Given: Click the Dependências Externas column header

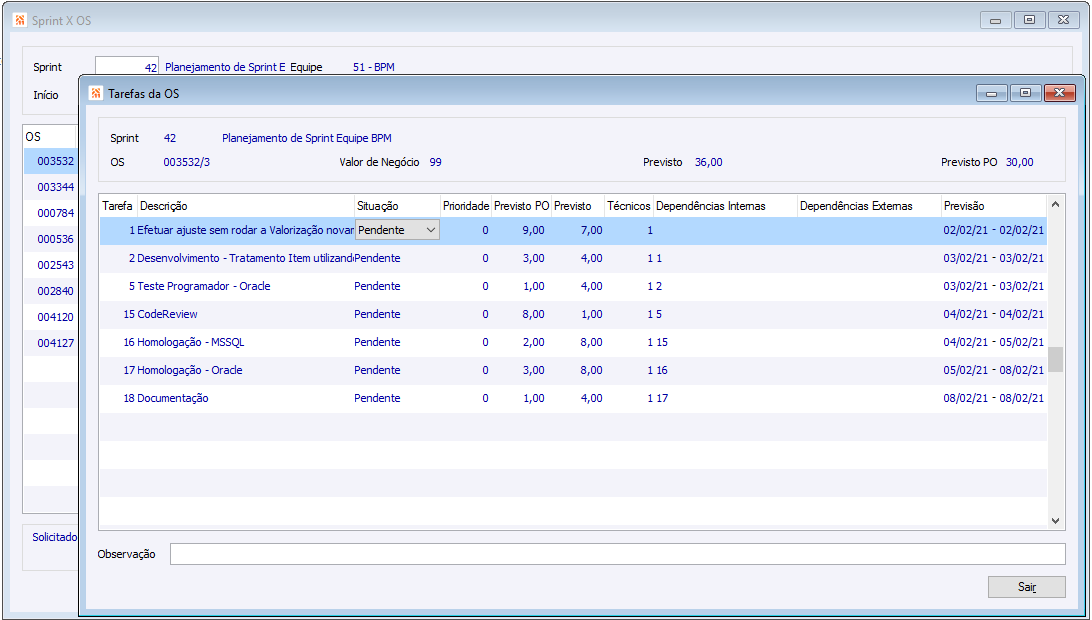Looking at the screenshot, I should coord(869,206).
